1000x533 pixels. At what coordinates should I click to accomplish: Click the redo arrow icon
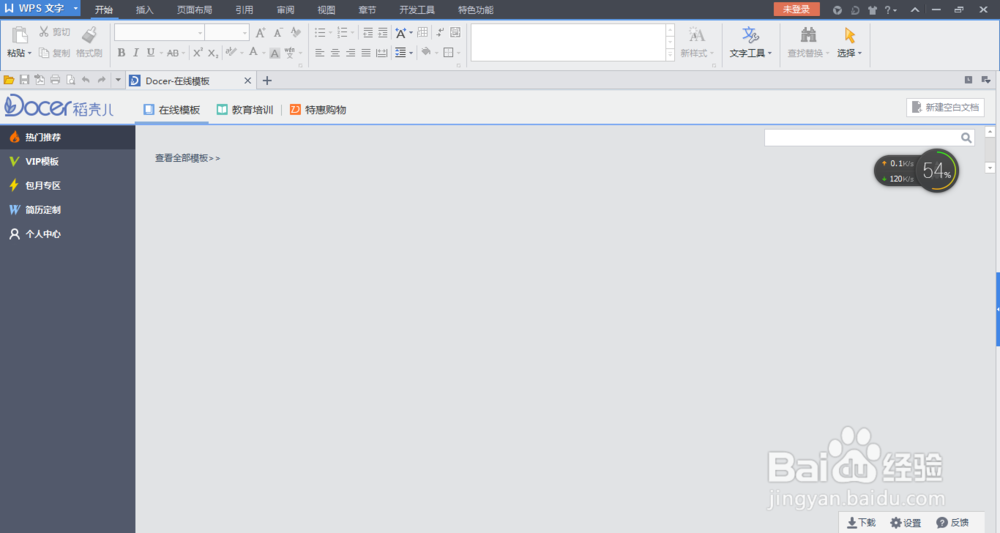(101, 80)
